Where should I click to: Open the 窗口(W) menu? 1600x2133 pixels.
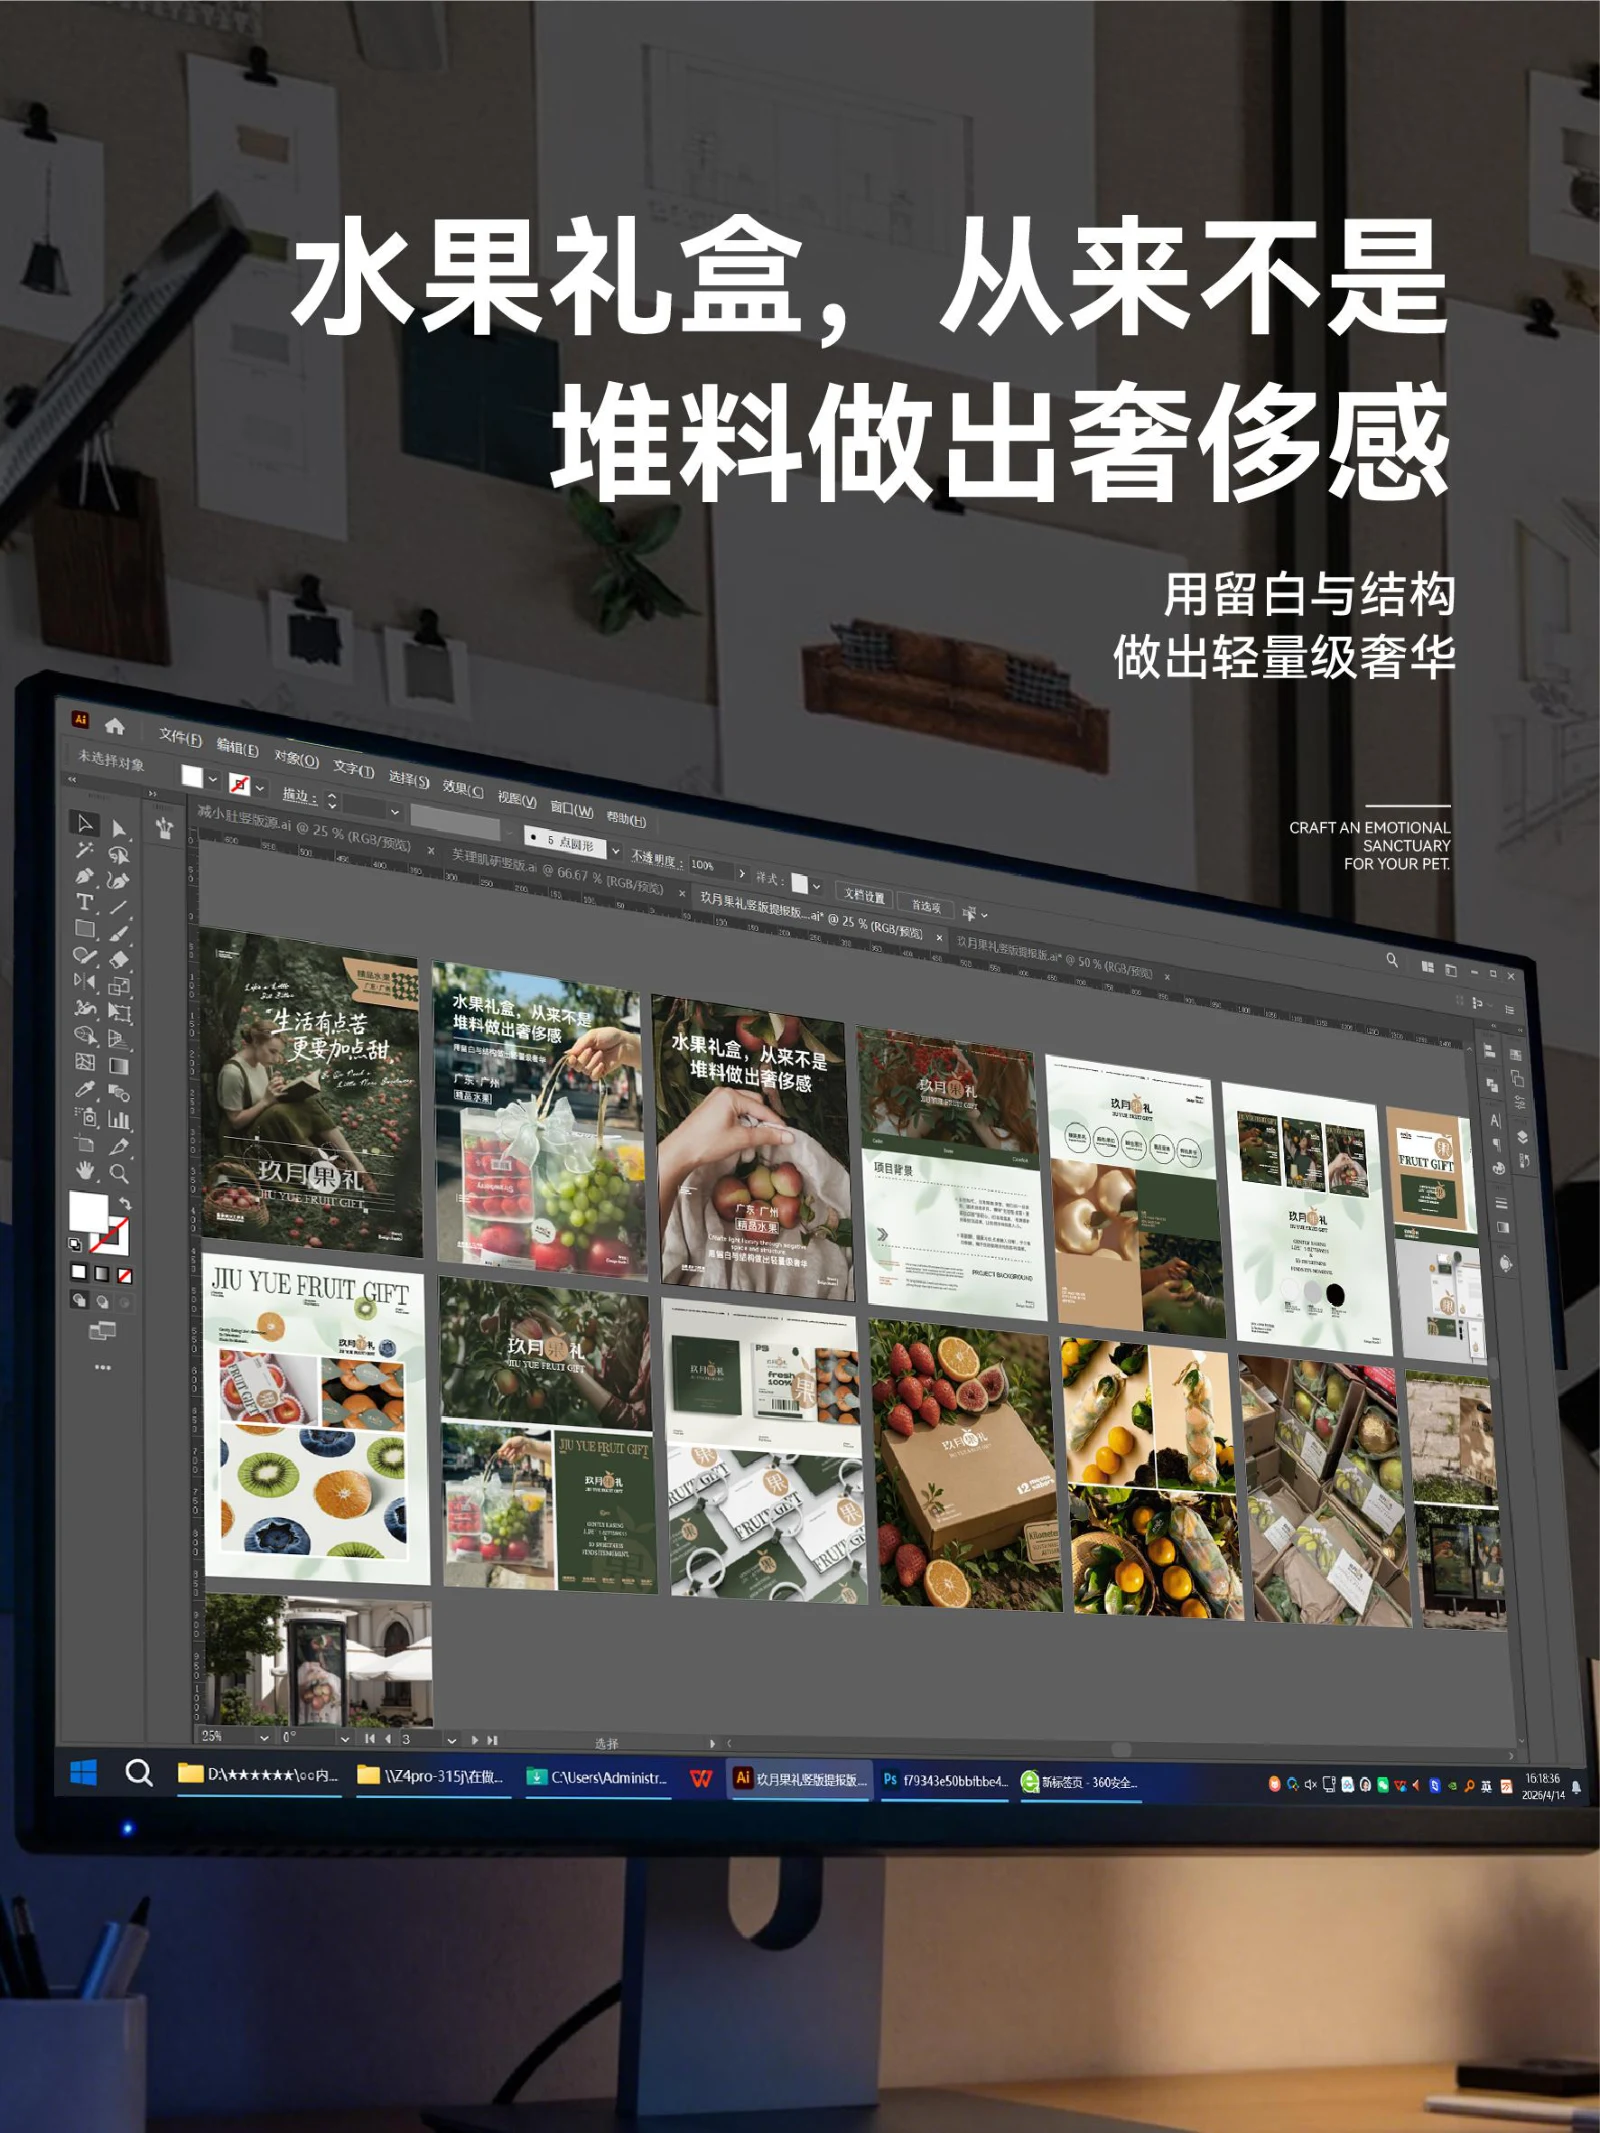click(x=572, y=810)
